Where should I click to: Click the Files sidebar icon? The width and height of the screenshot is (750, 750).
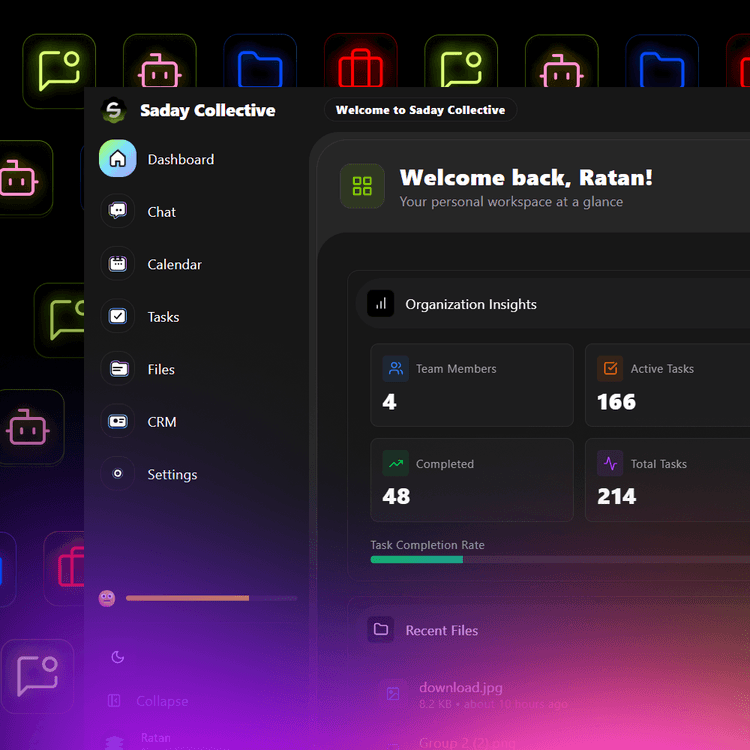[118, 369]
